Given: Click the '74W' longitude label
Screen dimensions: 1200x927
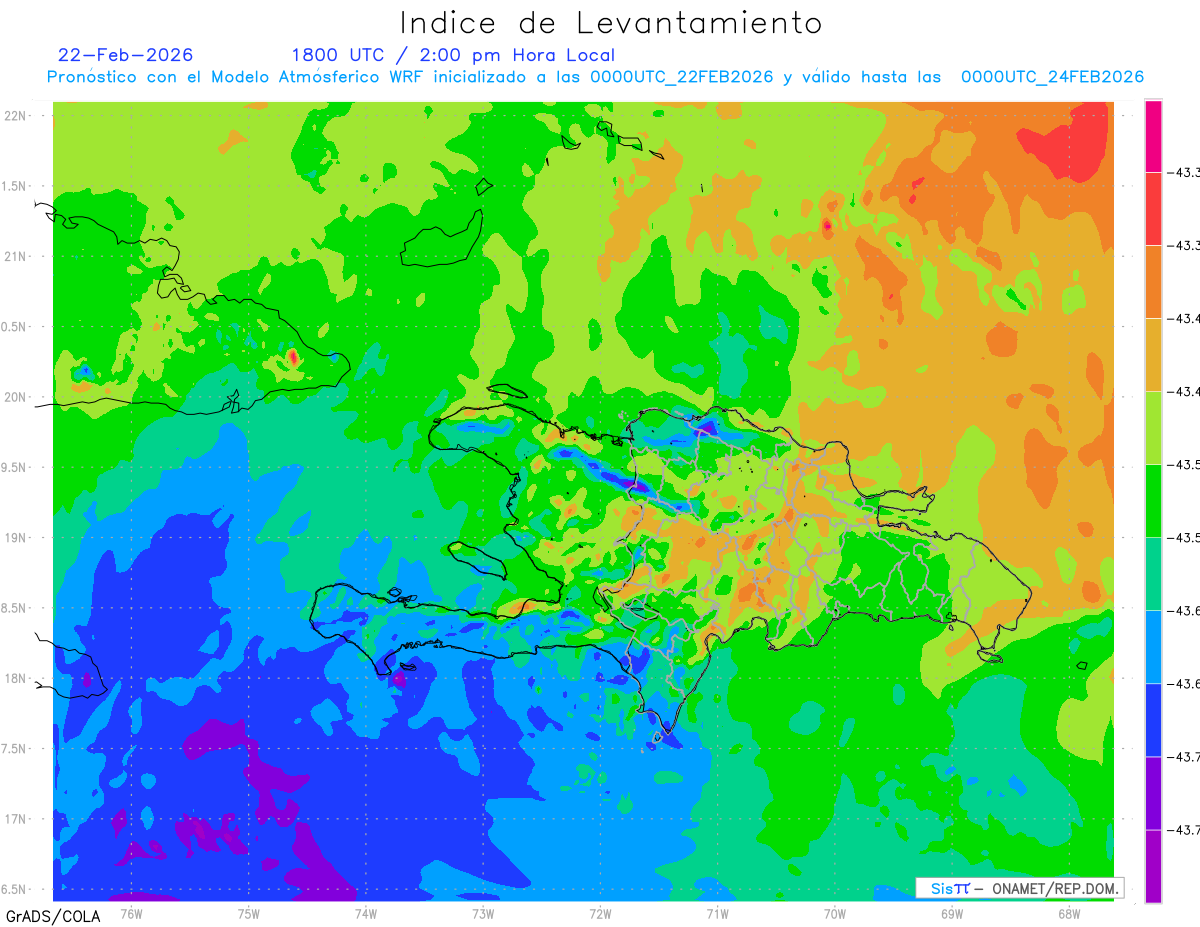Looking at the screenshot, I should click(x=366, y=913).
